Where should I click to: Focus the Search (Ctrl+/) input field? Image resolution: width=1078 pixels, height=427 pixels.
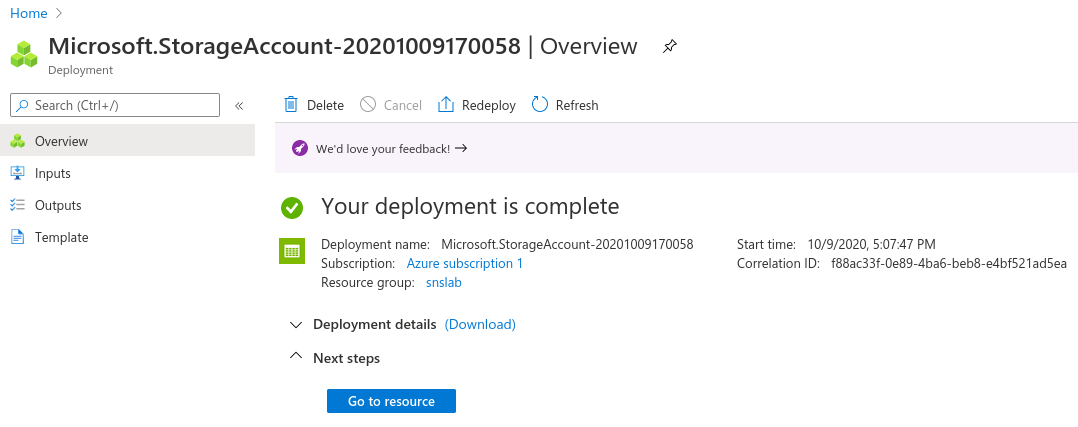coord(115,105)
